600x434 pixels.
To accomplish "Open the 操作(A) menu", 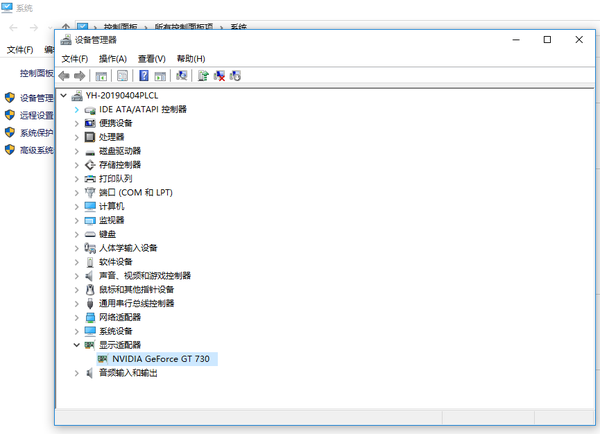I will (112, 59).
